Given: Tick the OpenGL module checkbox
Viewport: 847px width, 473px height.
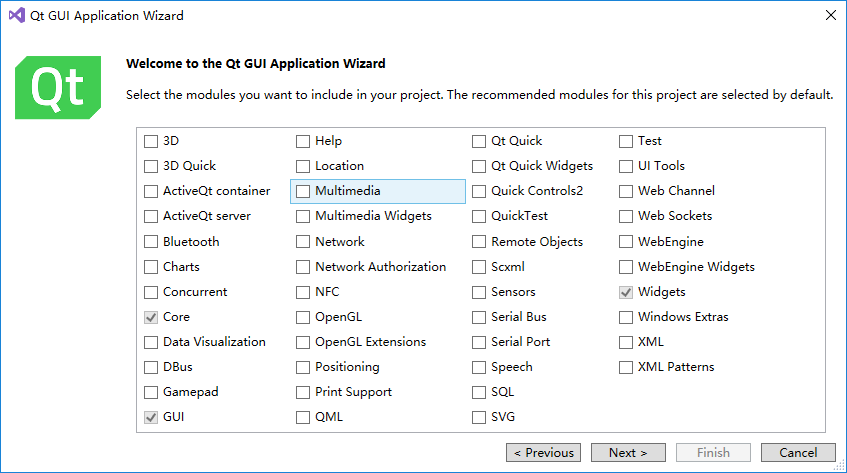Looking at the screenshot, I should click(x=303, y=317).
